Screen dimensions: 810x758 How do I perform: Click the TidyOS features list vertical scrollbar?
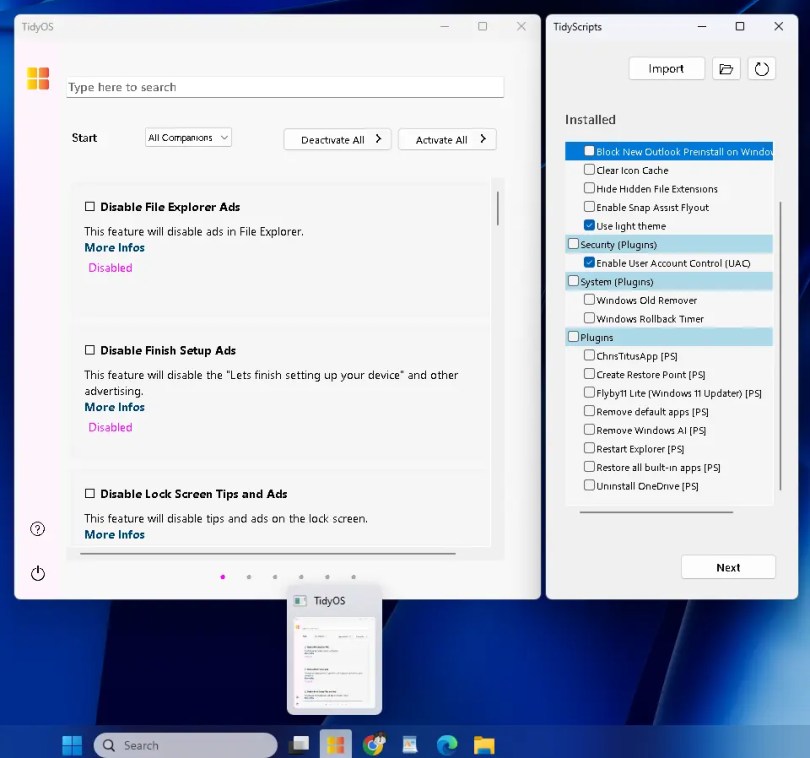498,209
